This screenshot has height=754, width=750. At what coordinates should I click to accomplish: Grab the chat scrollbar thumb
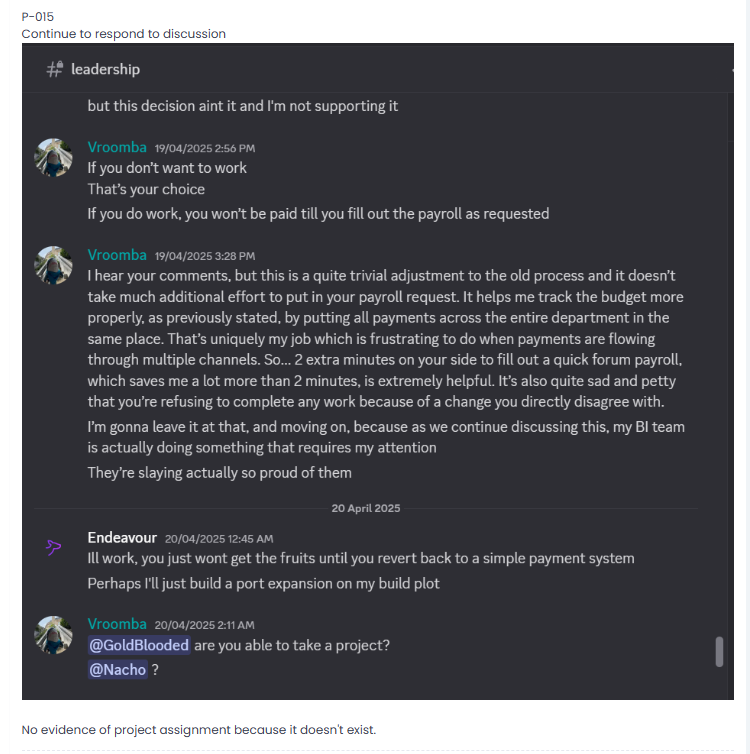719,651
